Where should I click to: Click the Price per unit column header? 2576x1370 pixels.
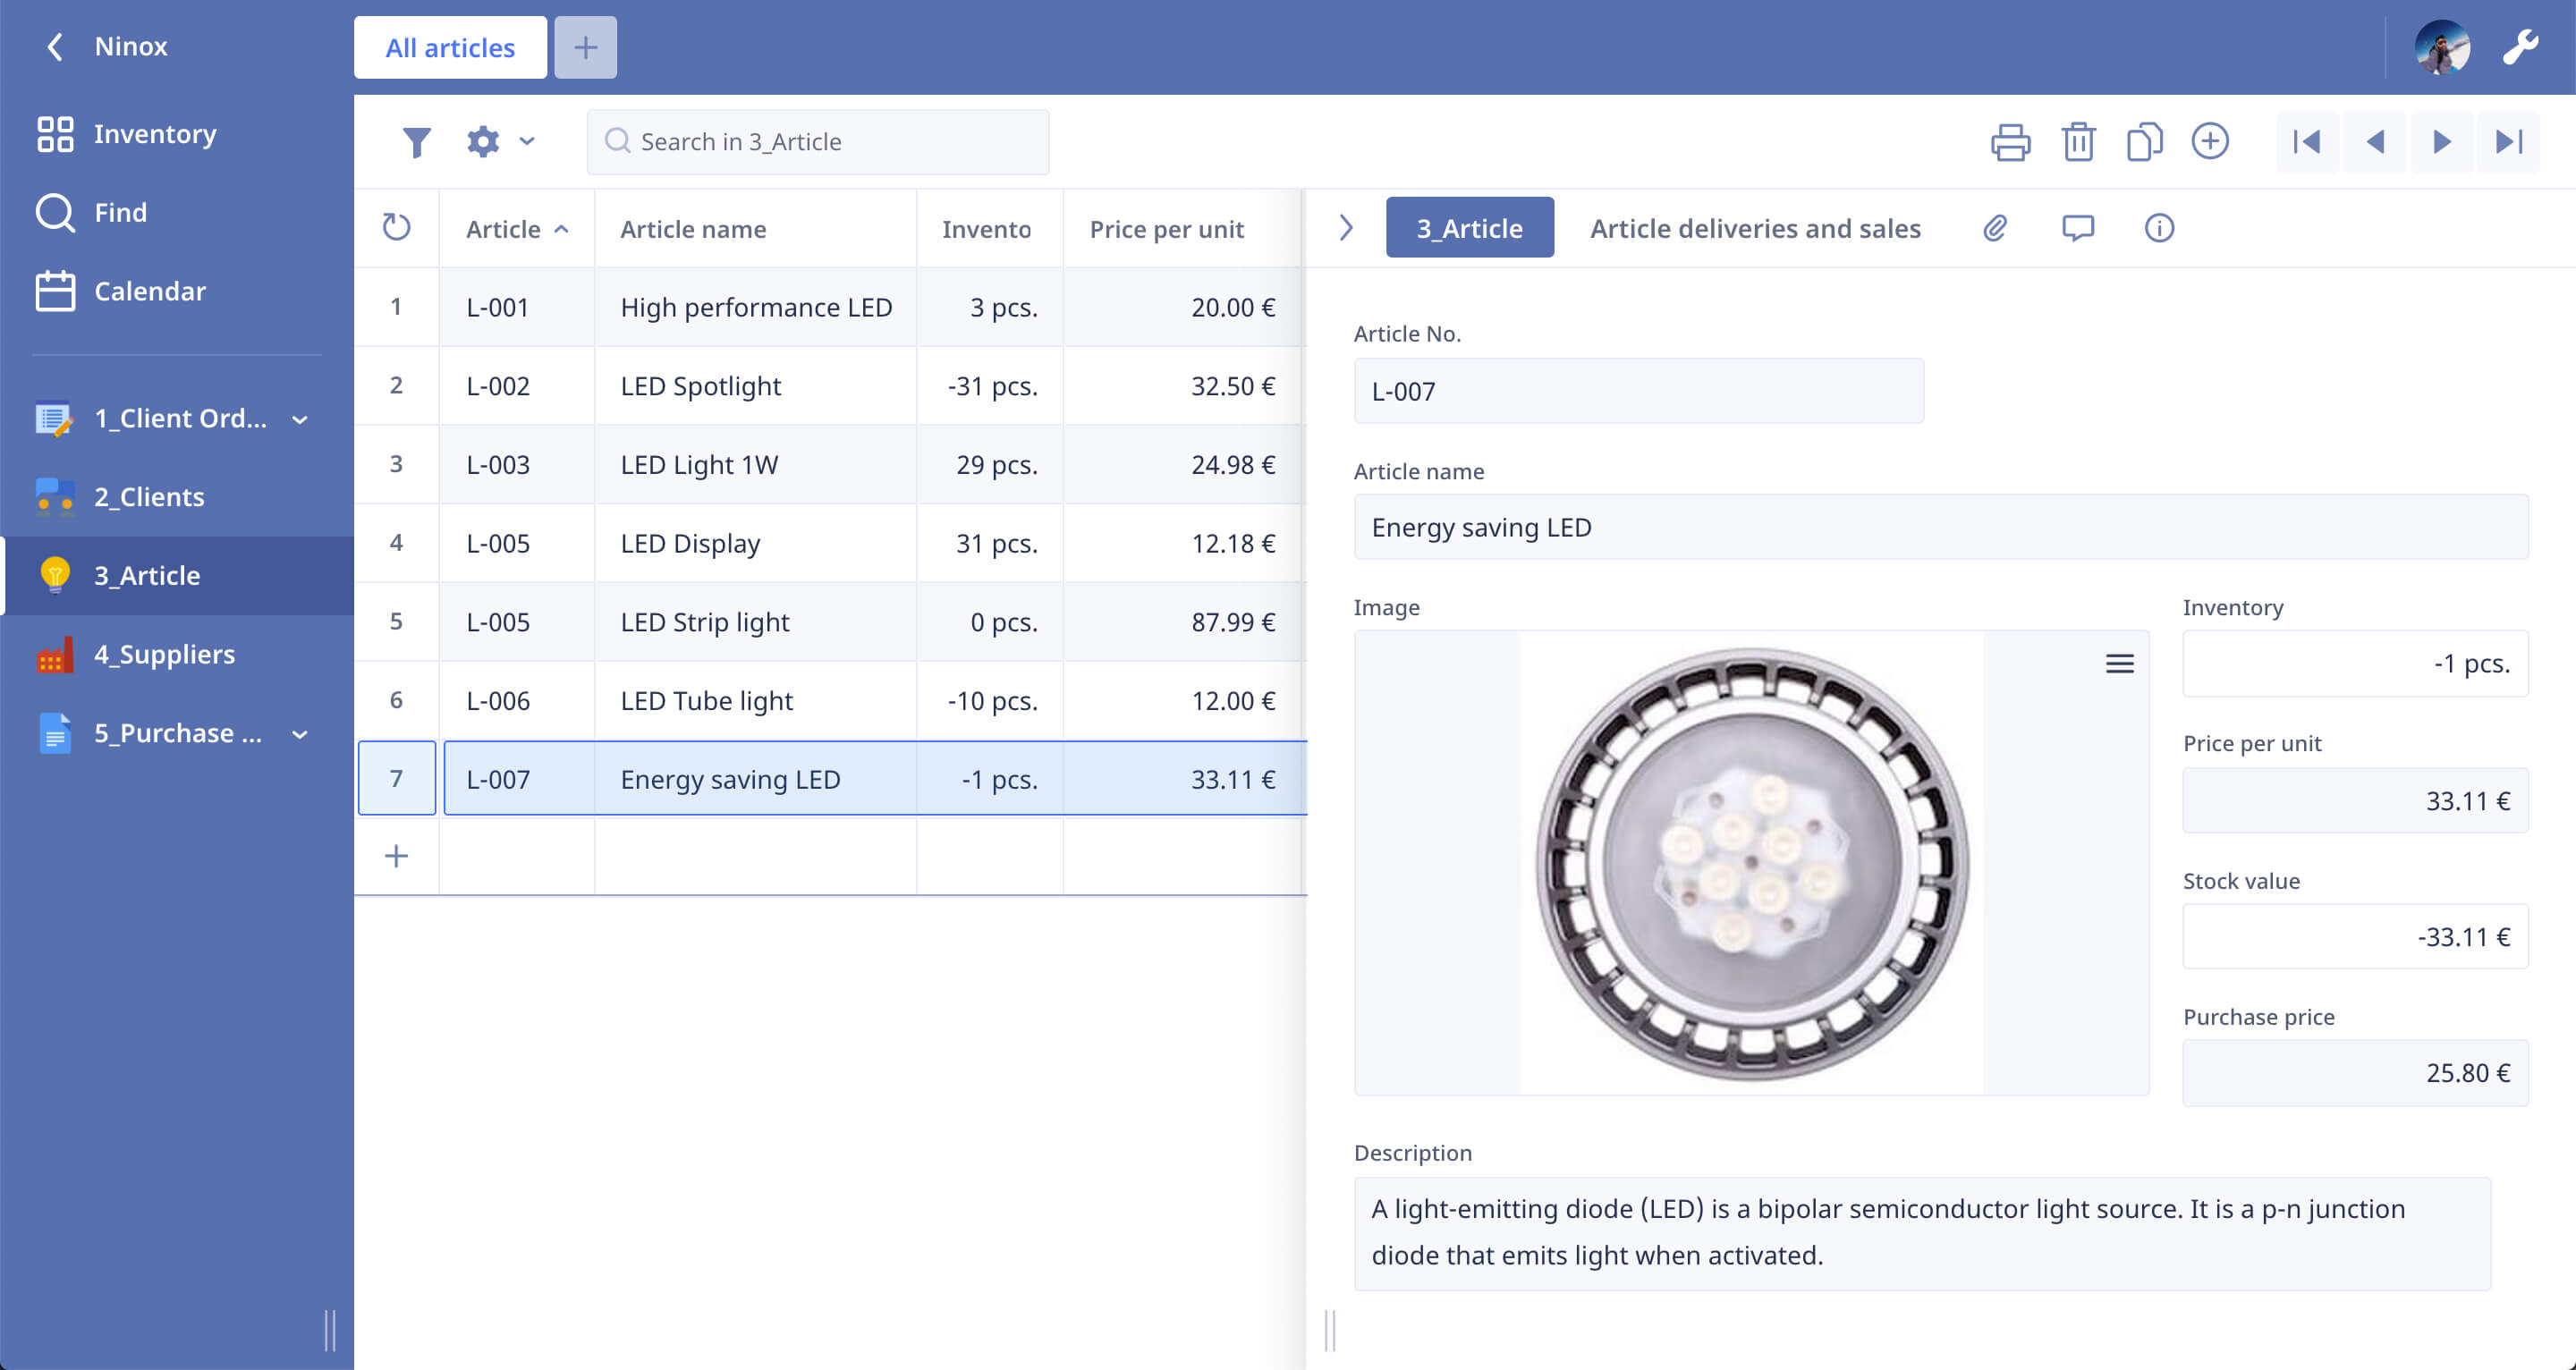1183,228
